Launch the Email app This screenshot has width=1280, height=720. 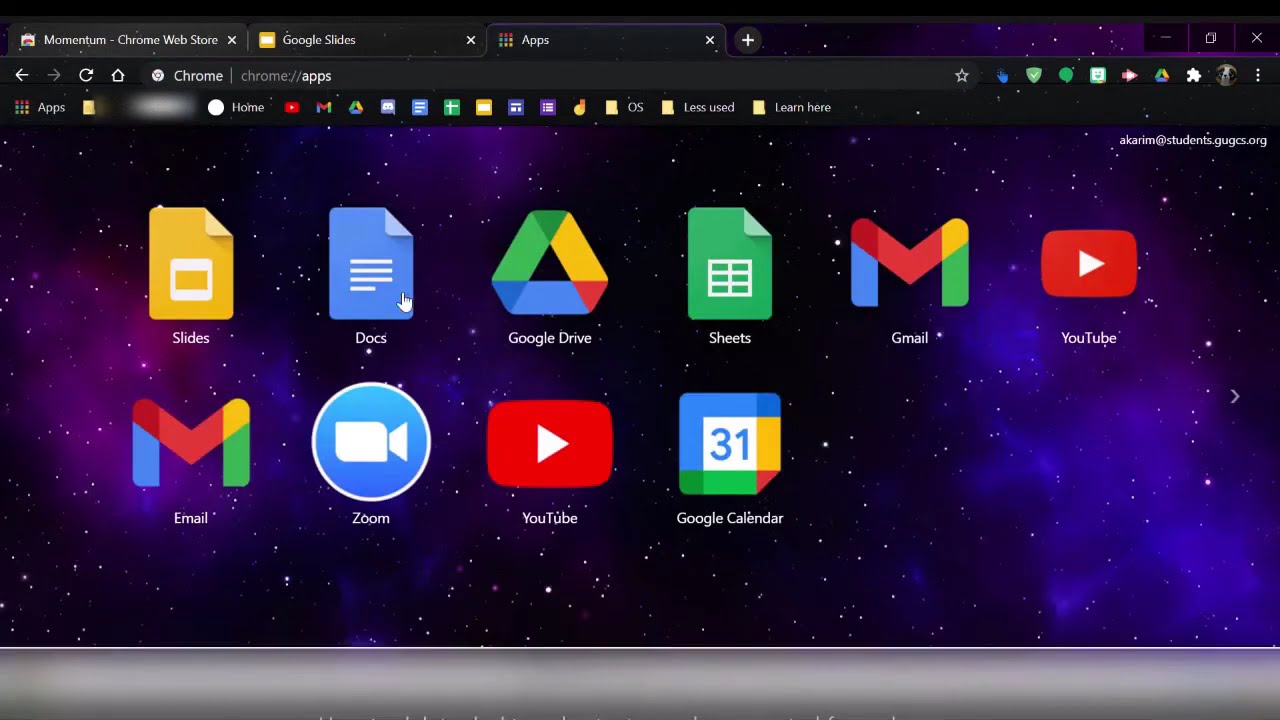click(x=191, y=443)
